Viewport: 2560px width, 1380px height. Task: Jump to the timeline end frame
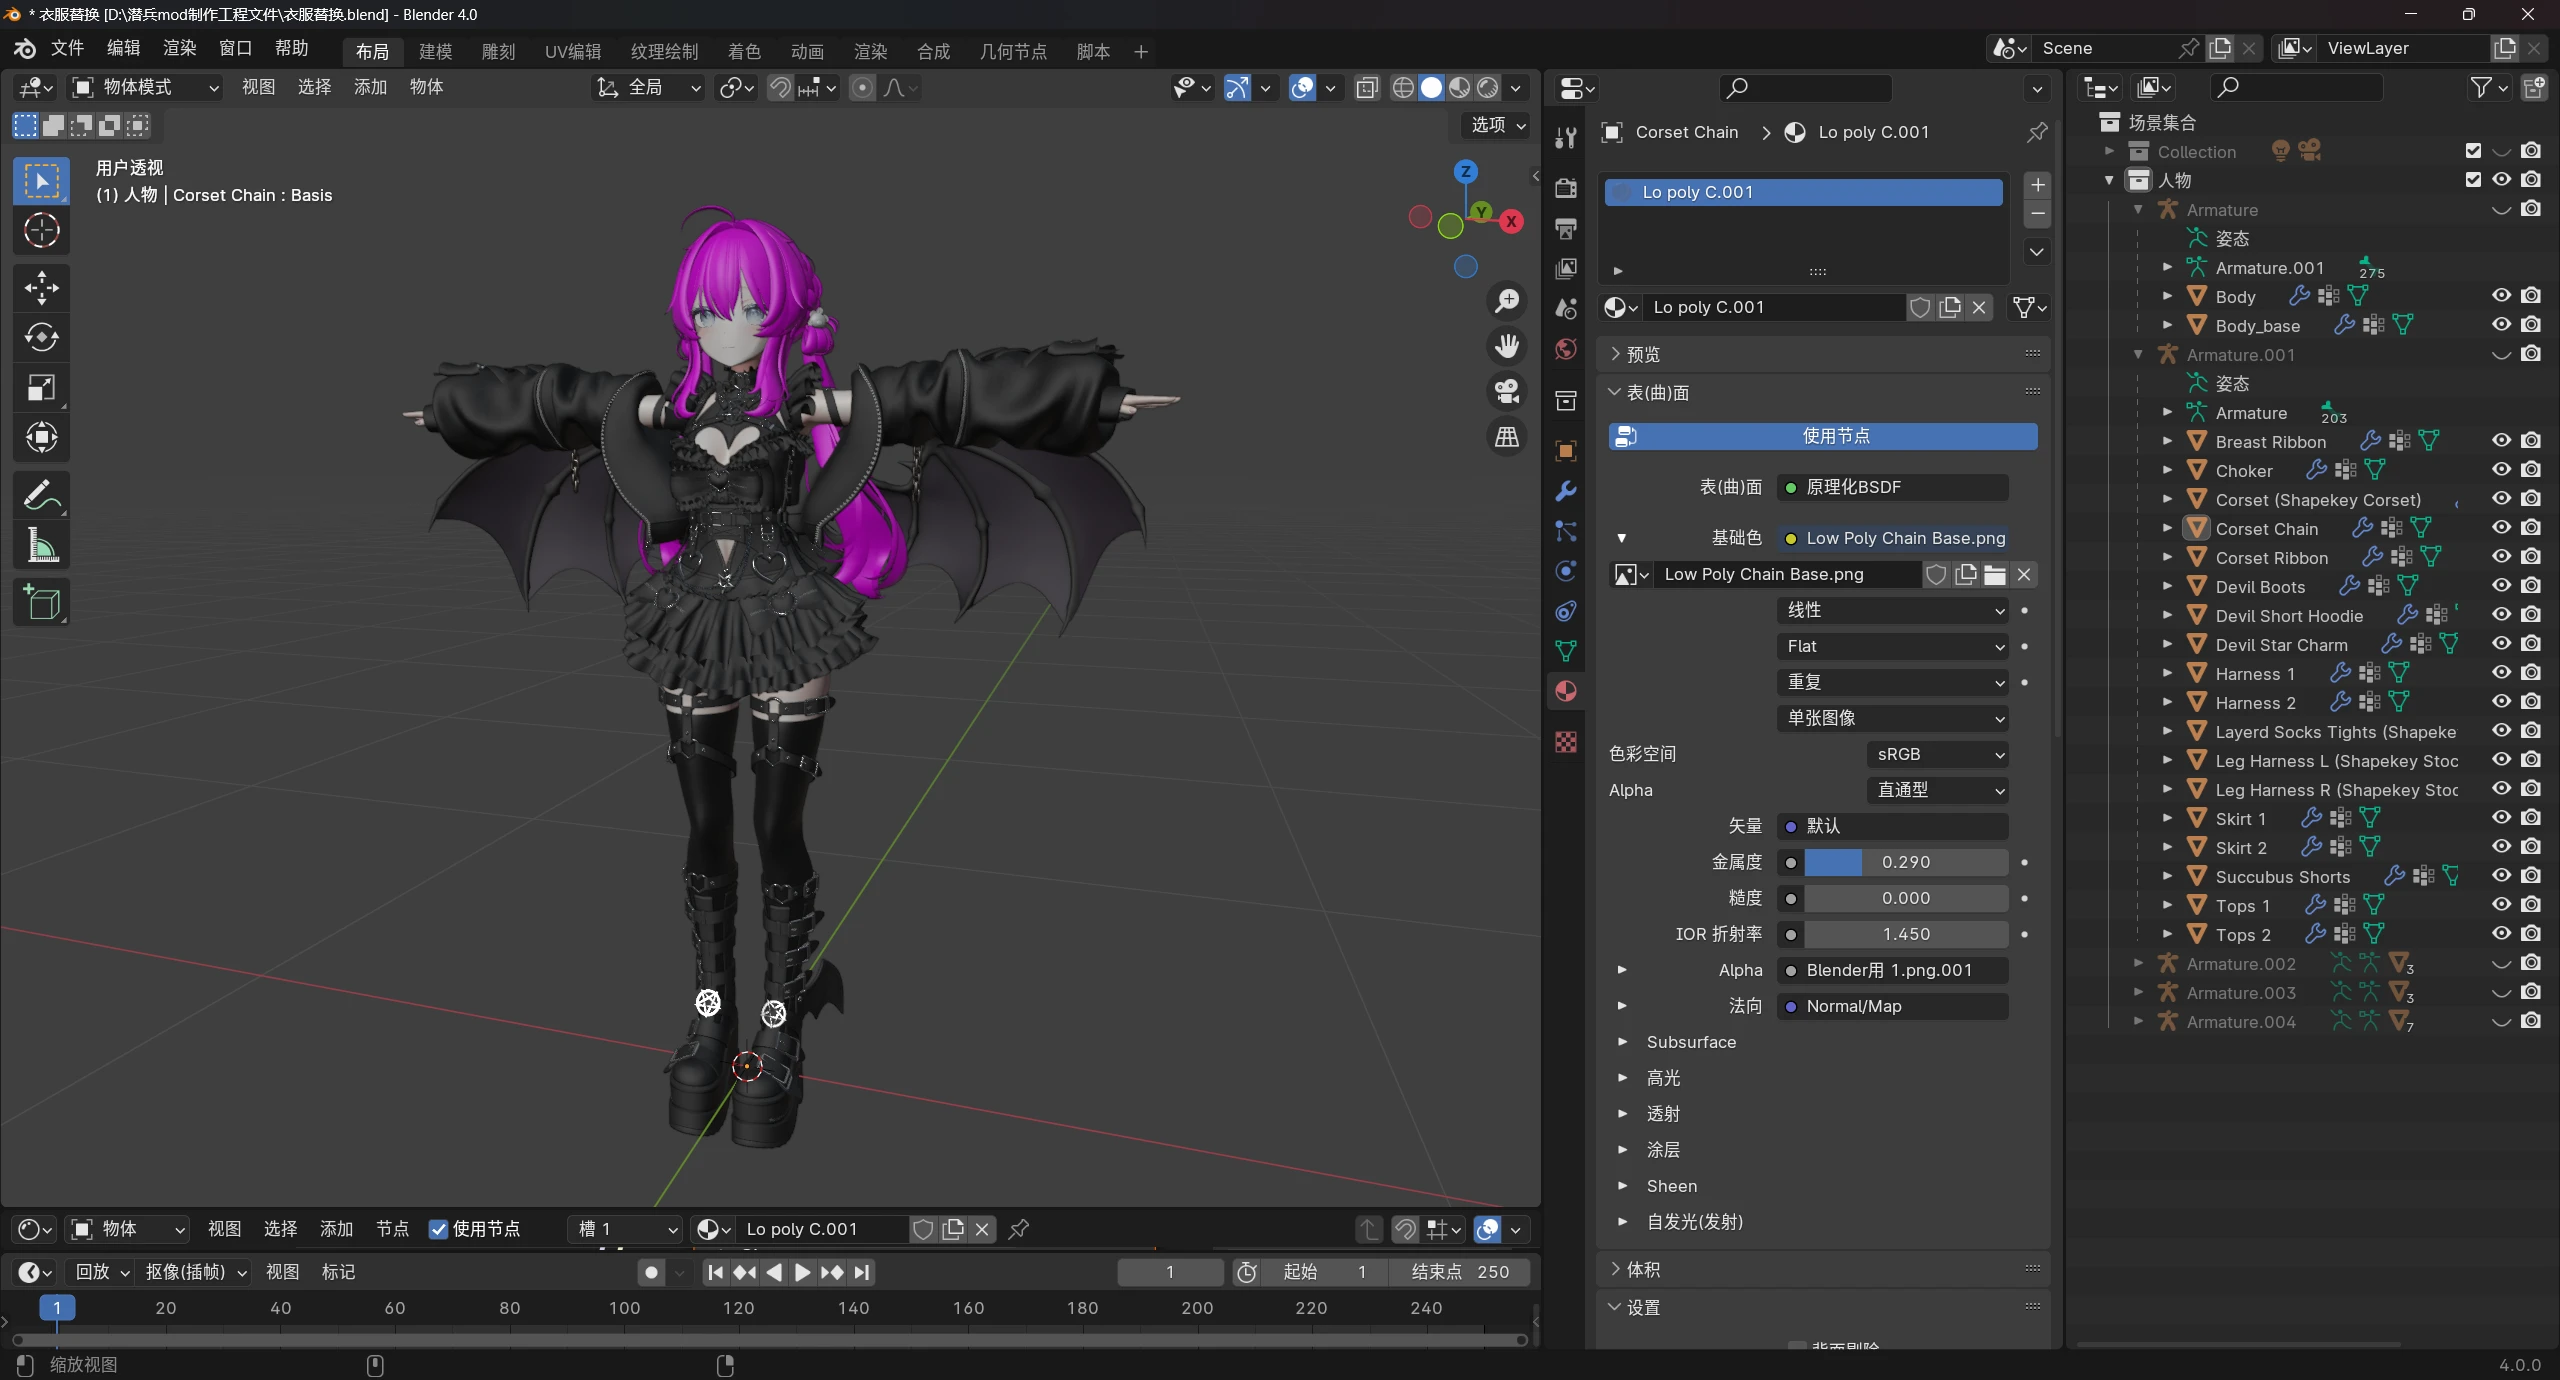point(862,1273)
